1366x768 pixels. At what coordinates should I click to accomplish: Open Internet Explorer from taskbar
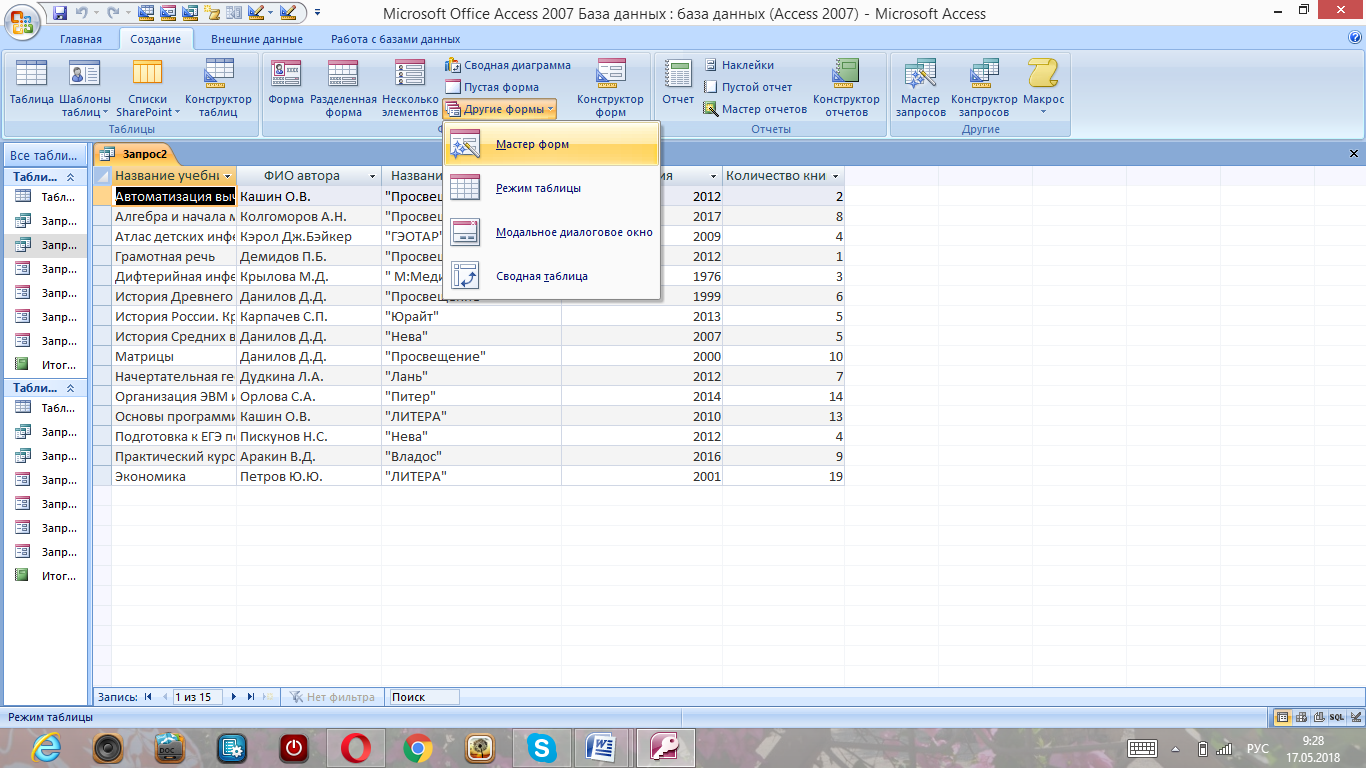(x=47, y=747)
